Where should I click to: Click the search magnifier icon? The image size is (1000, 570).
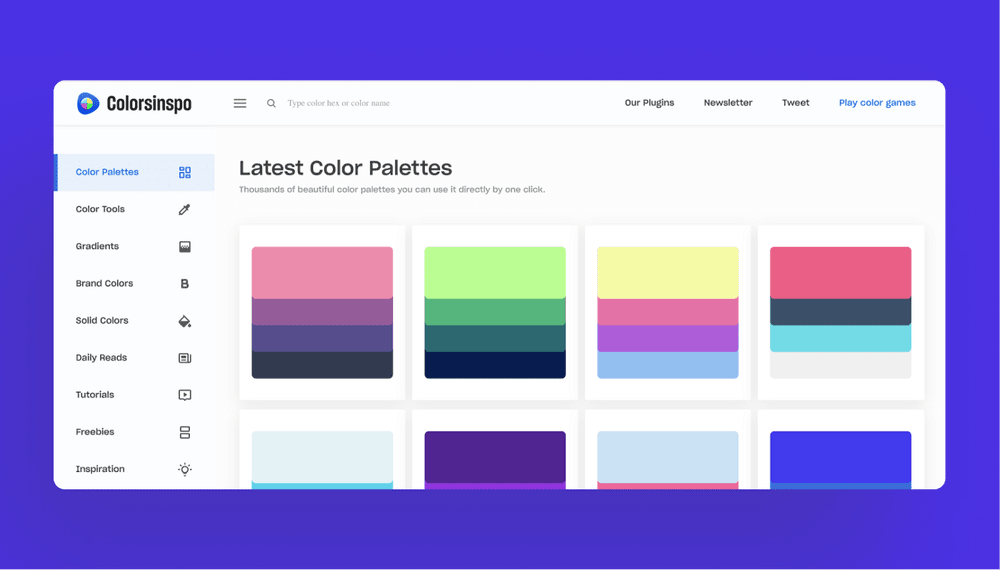point(271,103)
